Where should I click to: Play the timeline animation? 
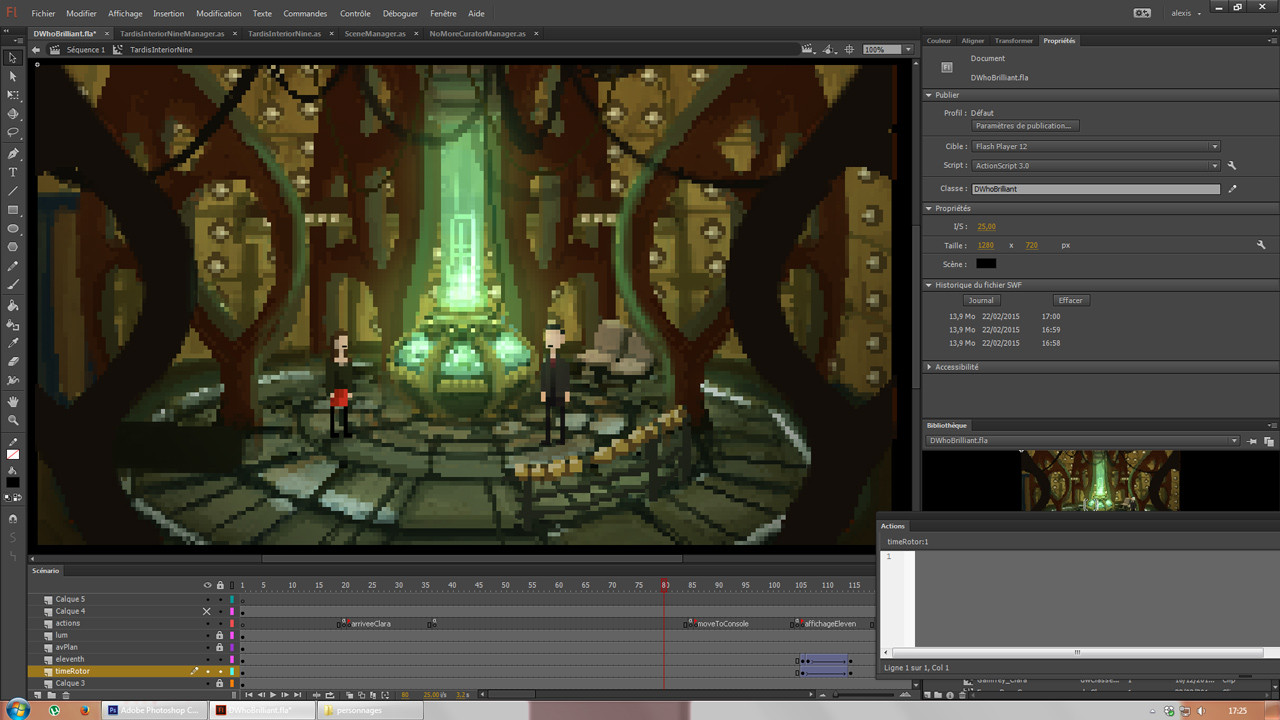pos(273,695)
